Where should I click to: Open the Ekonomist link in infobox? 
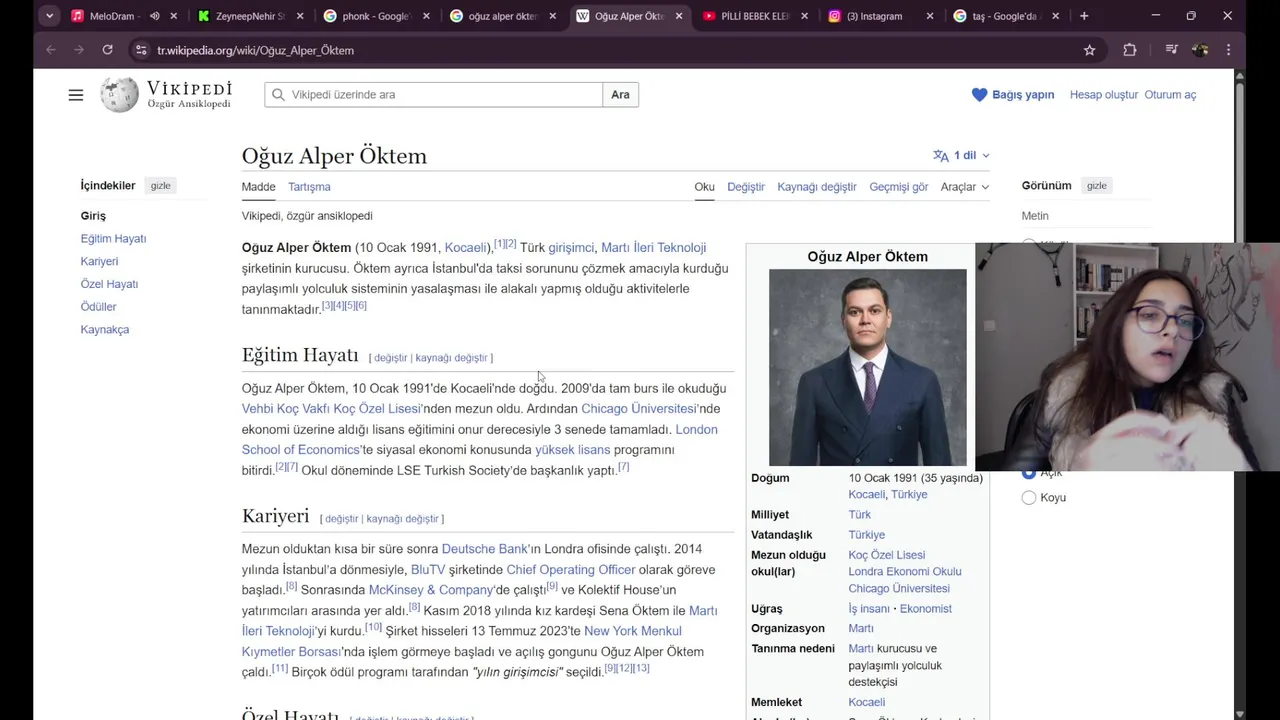point(926,609)
